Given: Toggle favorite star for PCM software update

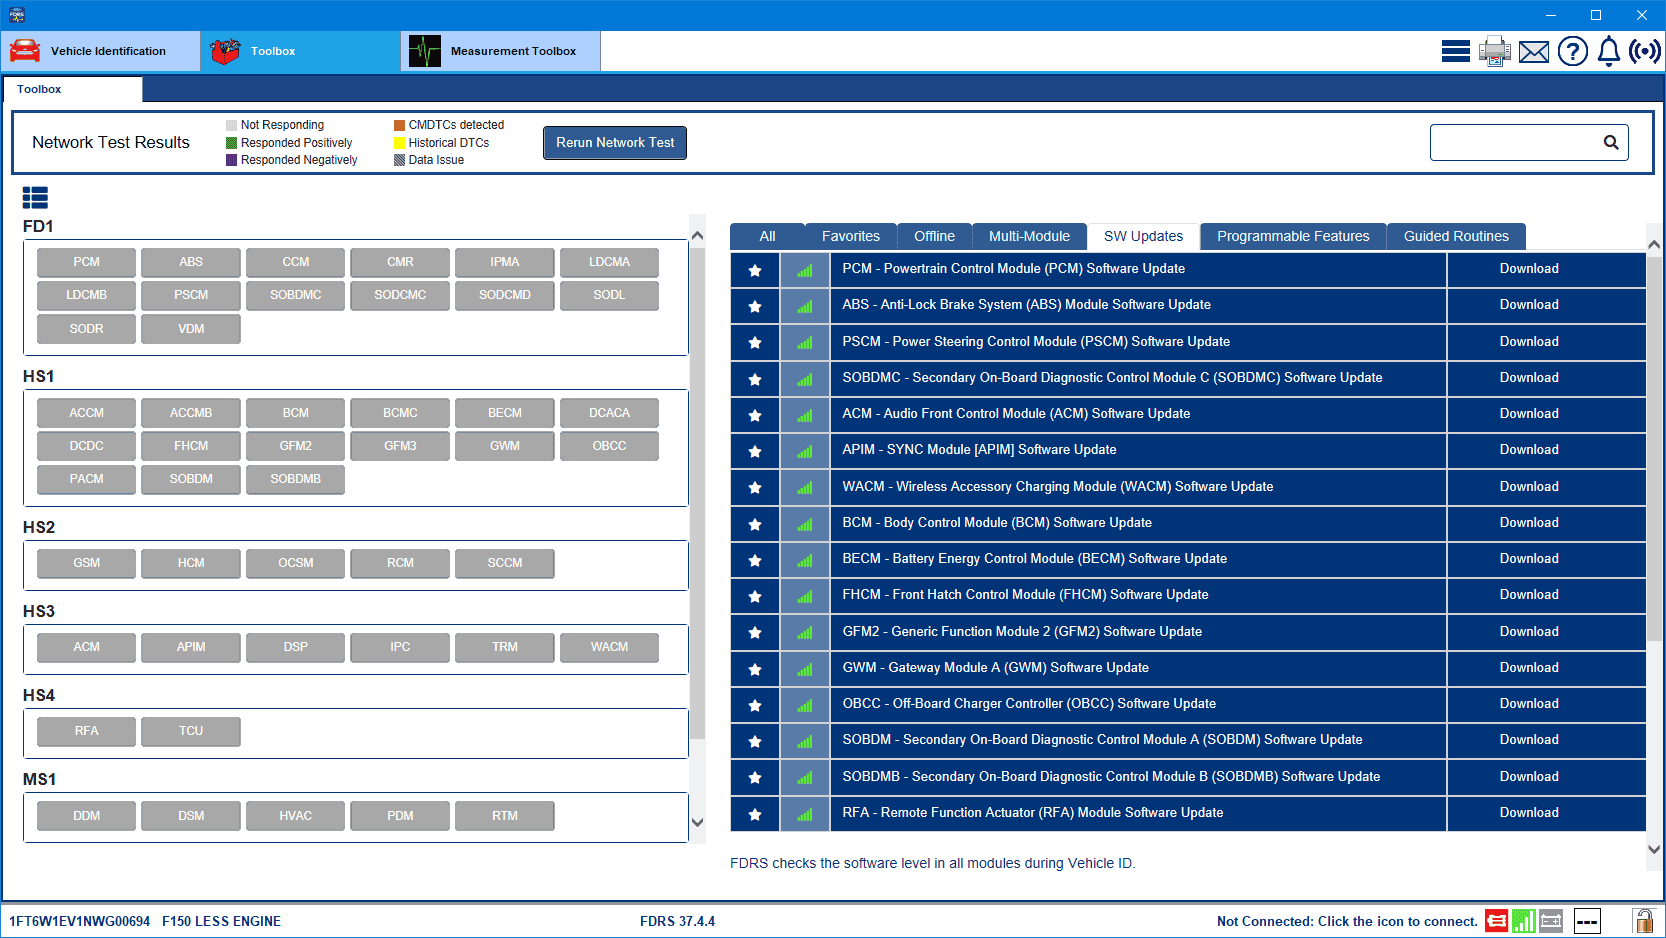Looking at the screenshot, I should (755, 270).
